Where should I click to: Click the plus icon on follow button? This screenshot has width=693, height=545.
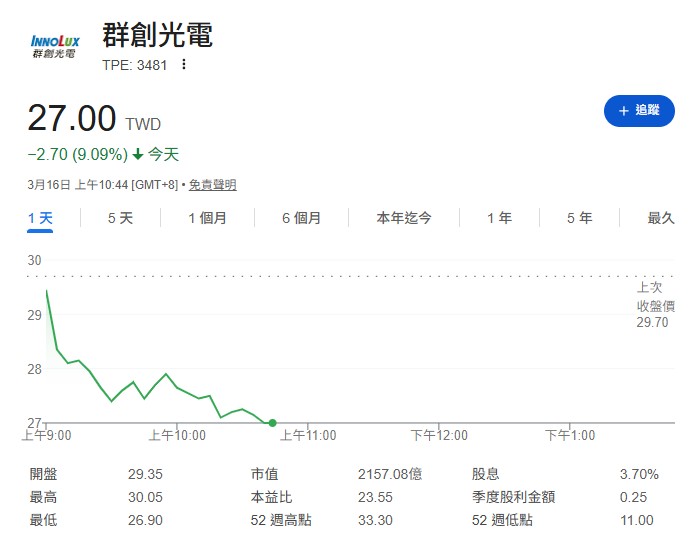624,111
